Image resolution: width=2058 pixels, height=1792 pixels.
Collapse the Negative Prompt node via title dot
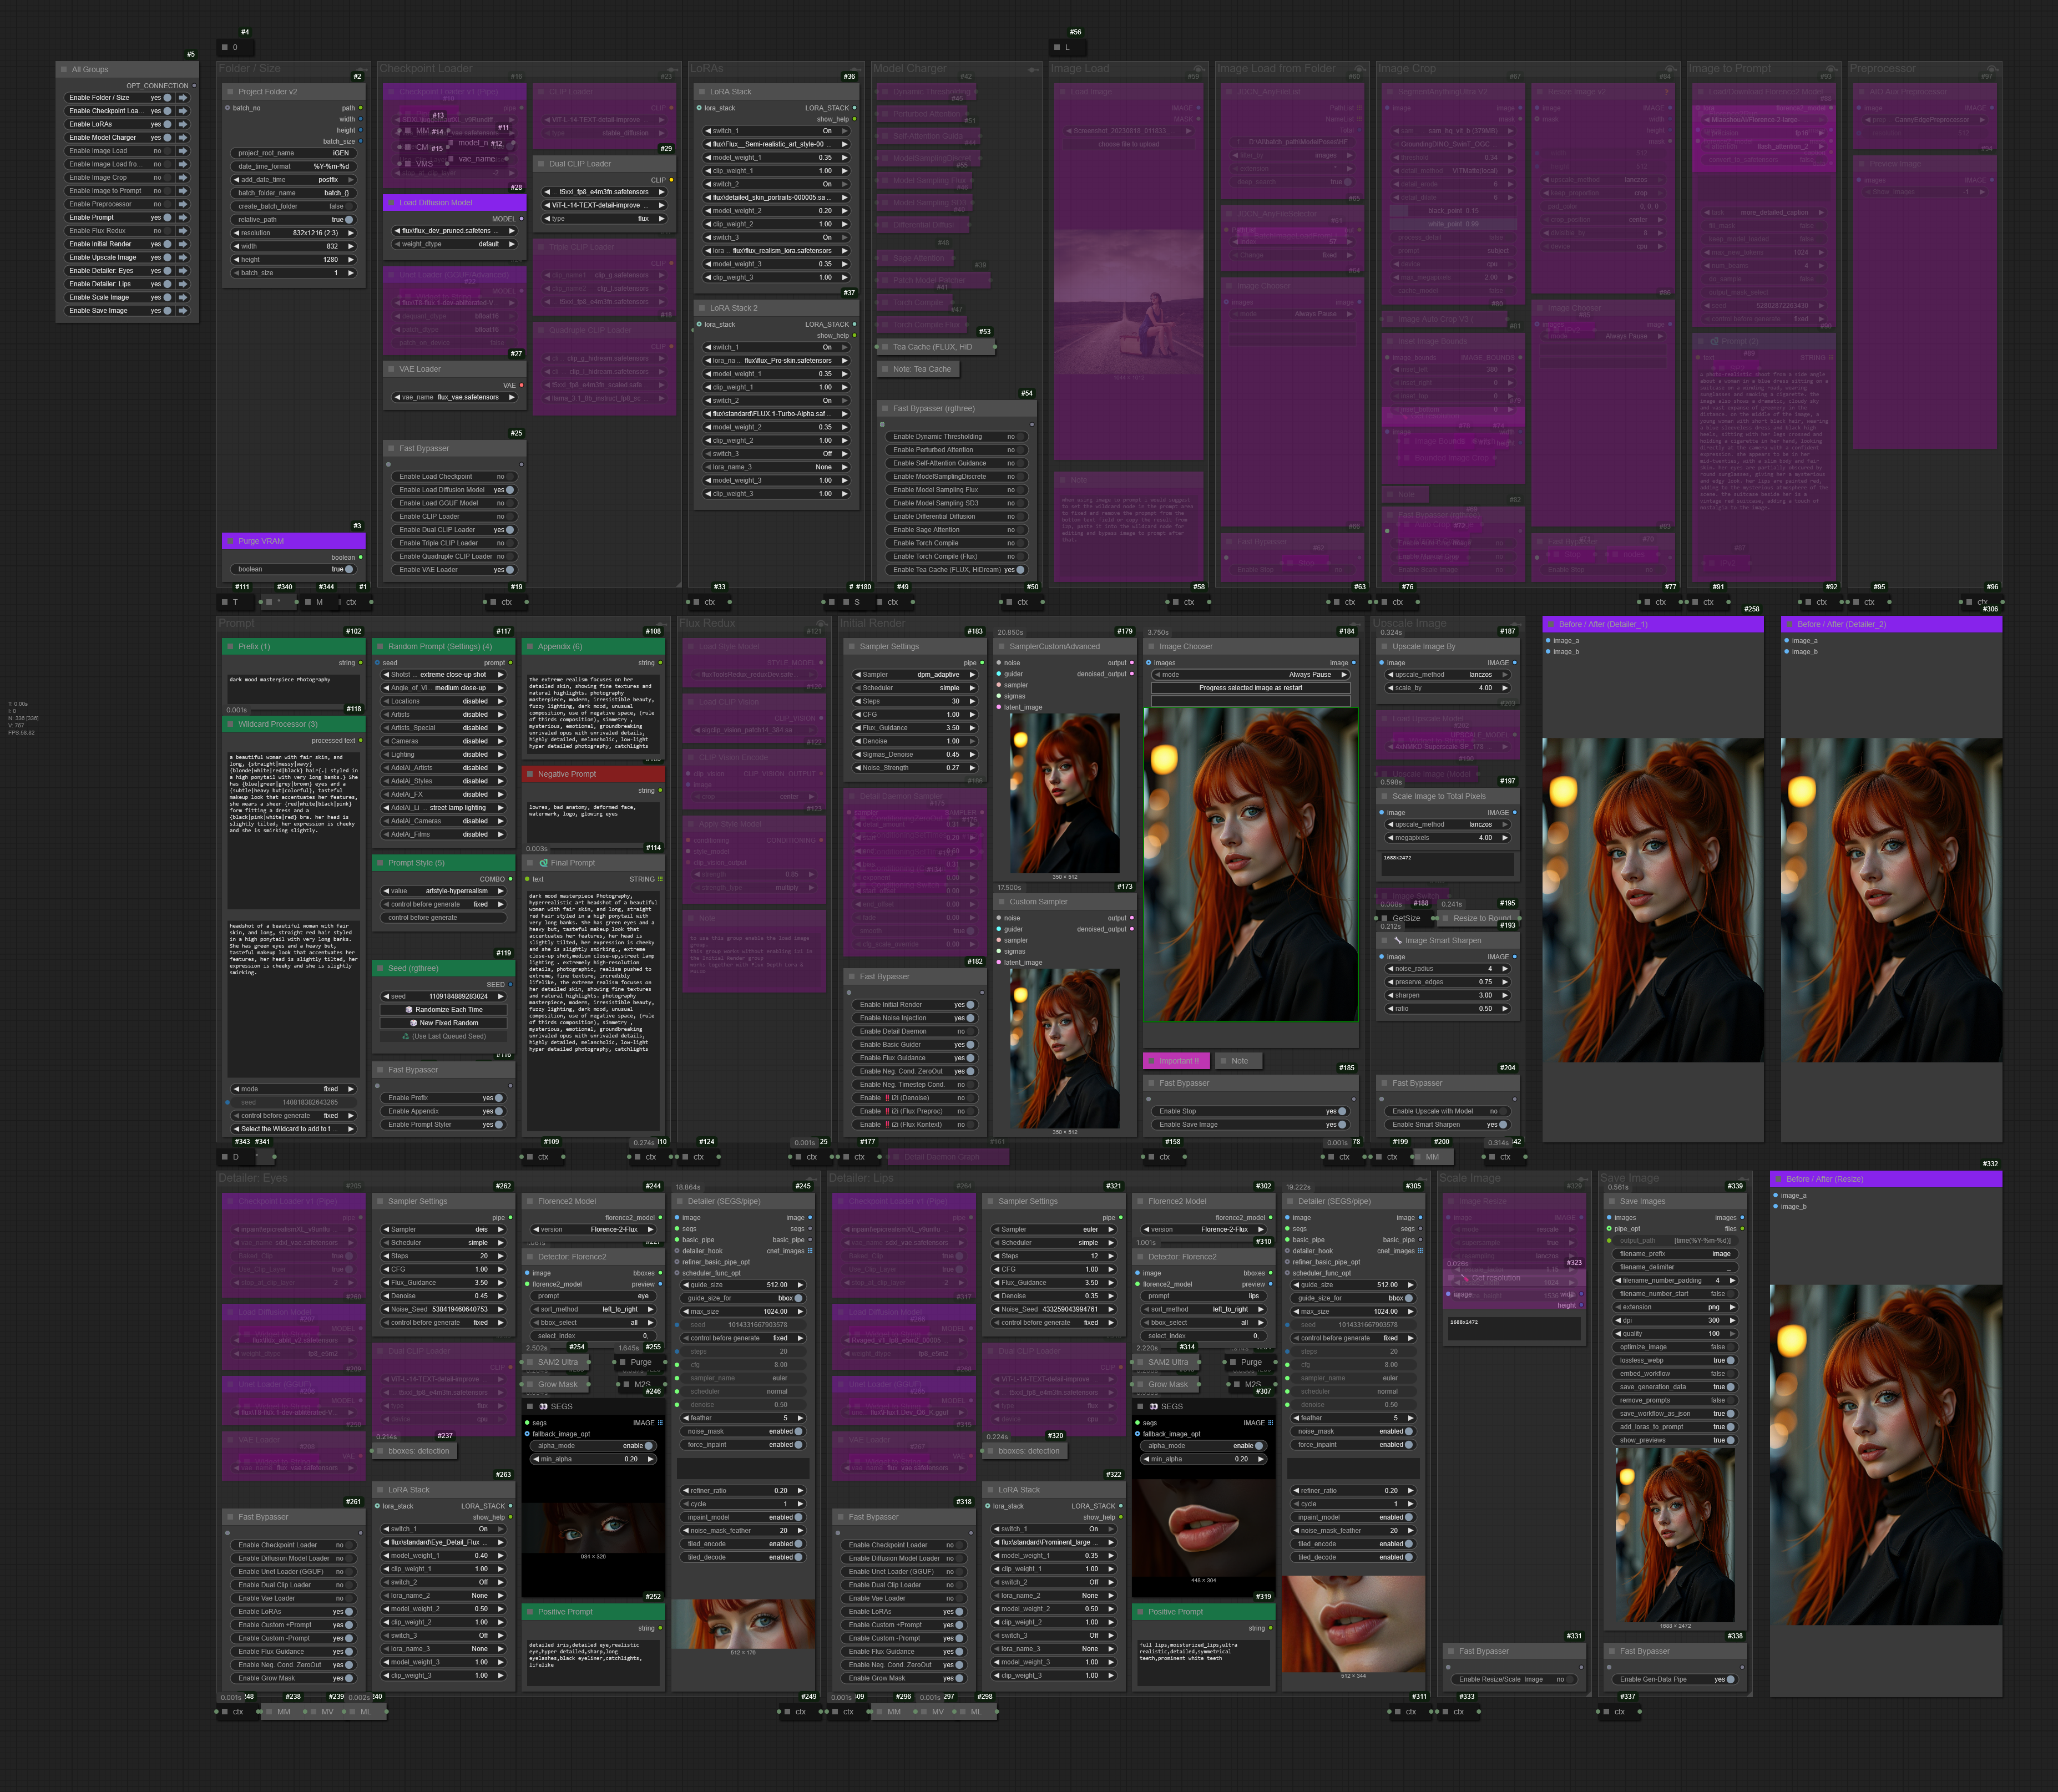[529, 774]
